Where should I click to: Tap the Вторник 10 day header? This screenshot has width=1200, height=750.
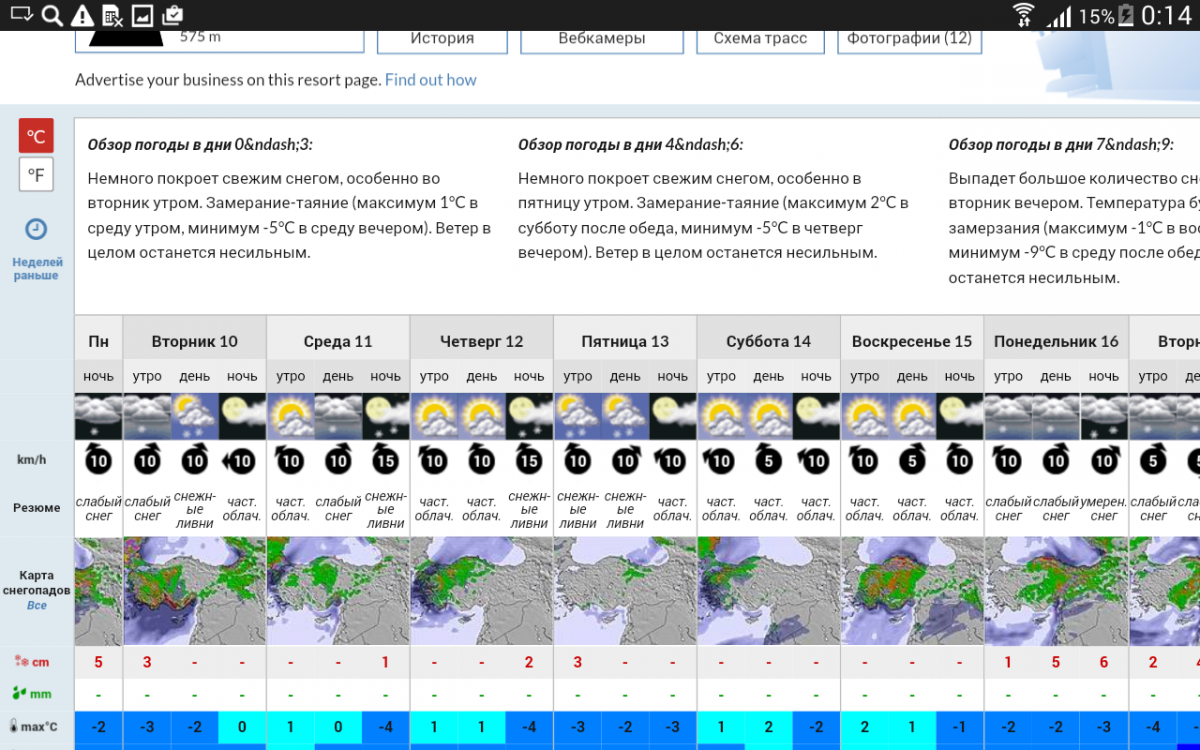[x=195, y=341]
